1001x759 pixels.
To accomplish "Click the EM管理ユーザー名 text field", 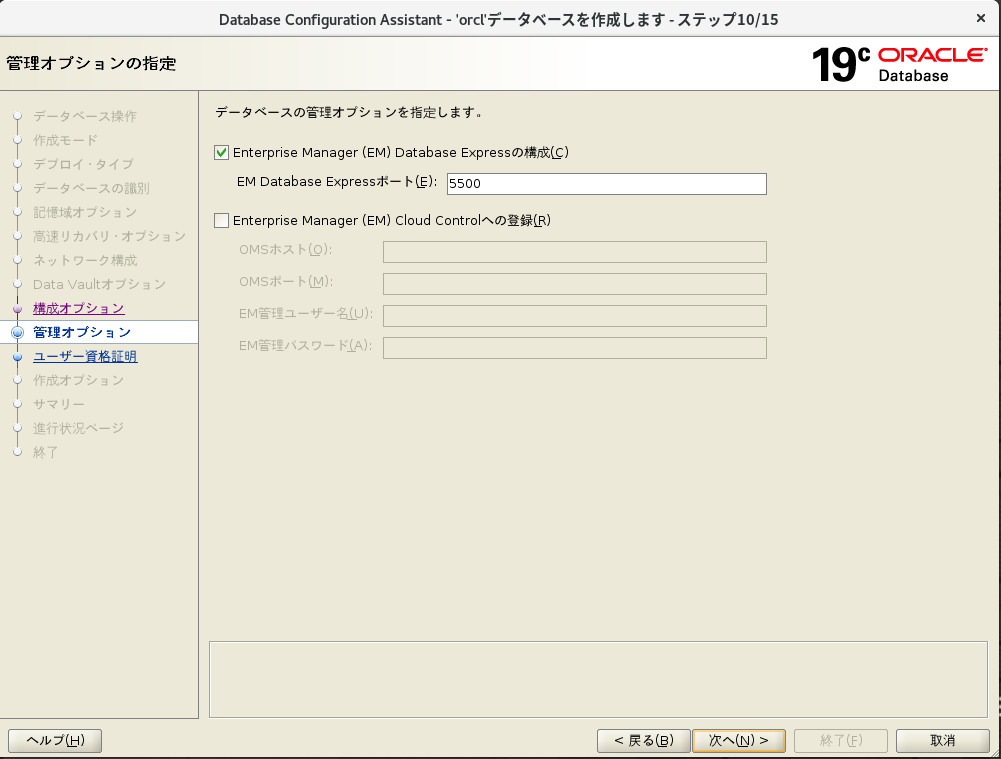I will coord(574,316).
